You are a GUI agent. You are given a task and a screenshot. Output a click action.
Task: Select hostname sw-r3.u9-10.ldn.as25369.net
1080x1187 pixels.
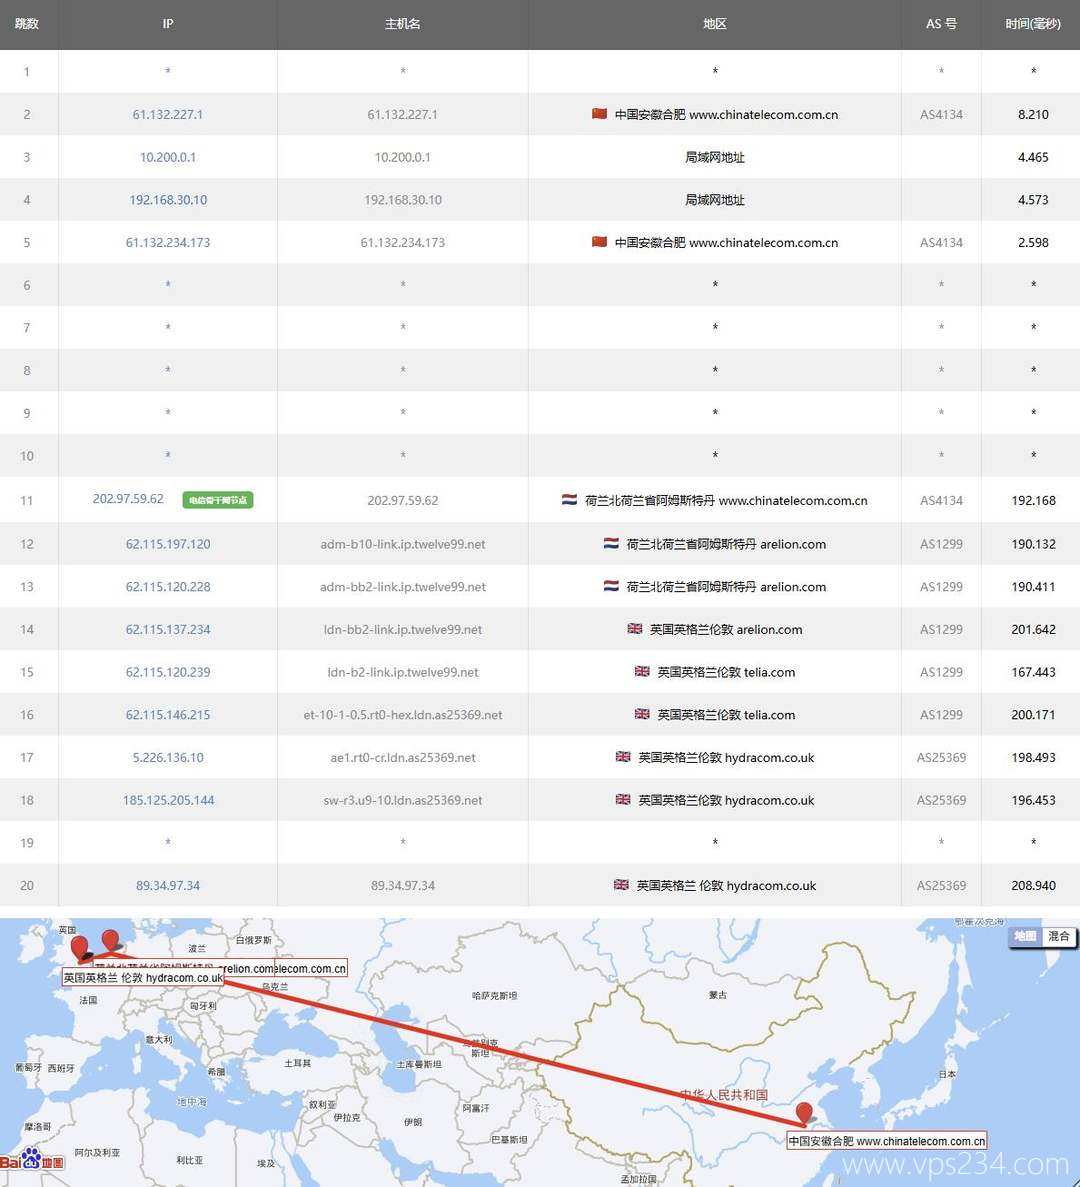pos(403,800)
